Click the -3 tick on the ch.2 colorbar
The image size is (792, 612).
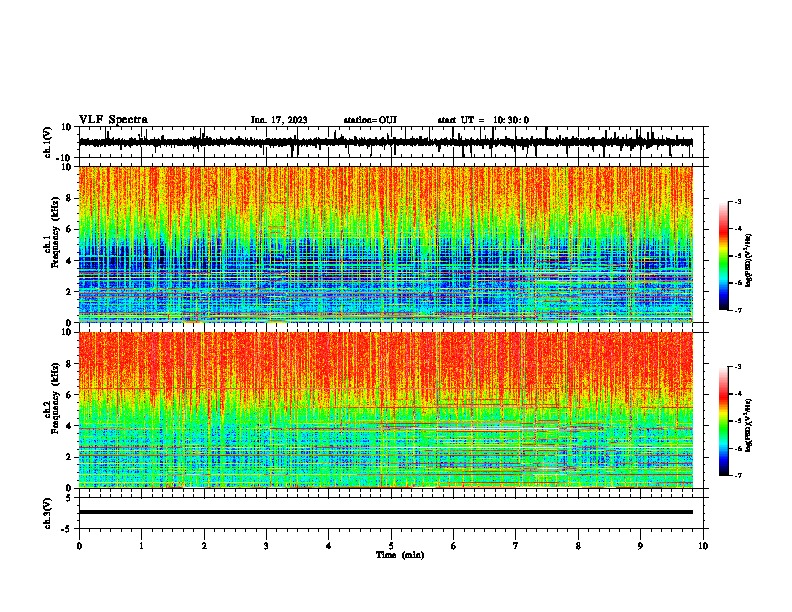click(x=737, y=367)
